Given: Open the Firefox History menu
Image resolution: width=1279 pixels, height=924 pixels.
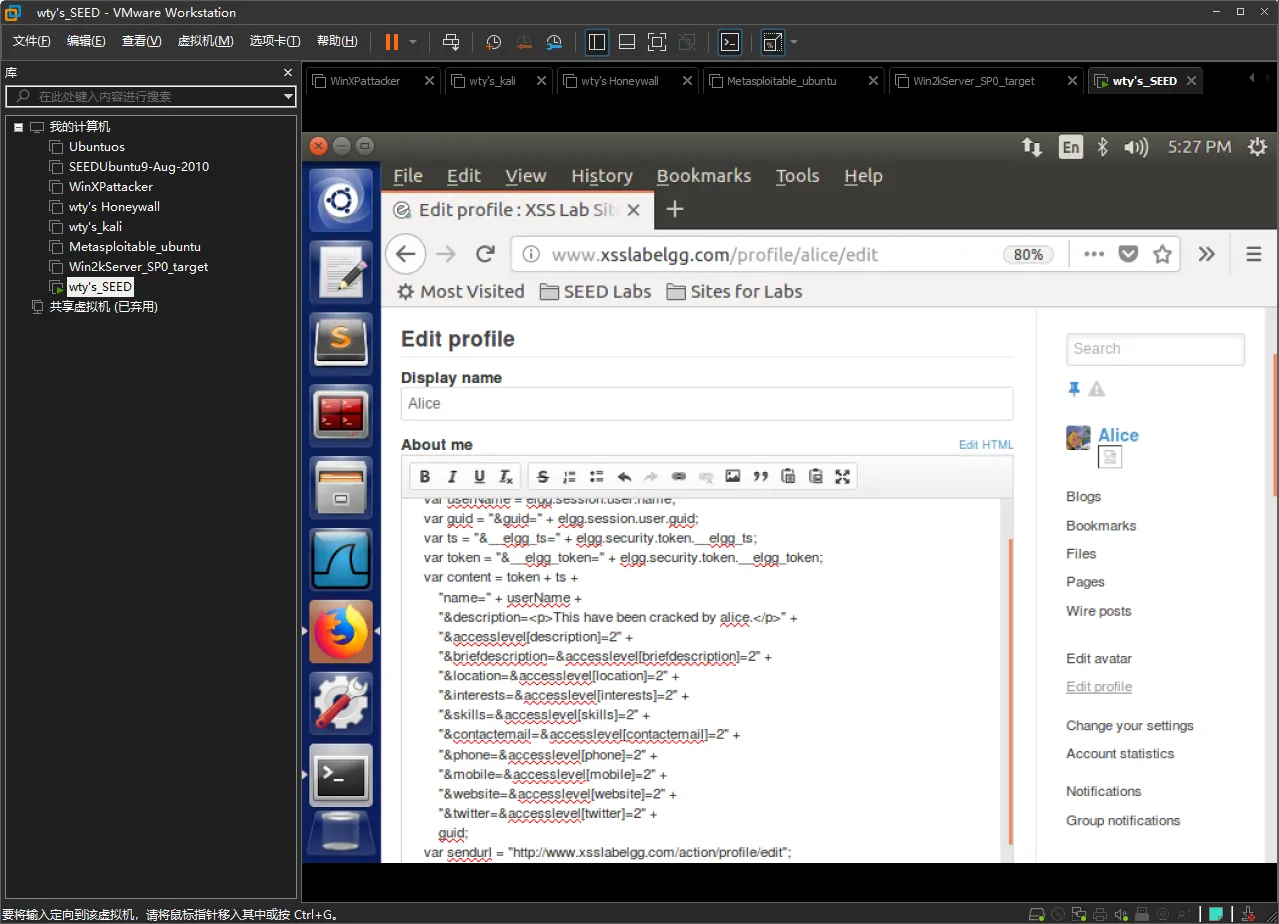Looking at the screenshot, I should point(602,176).
